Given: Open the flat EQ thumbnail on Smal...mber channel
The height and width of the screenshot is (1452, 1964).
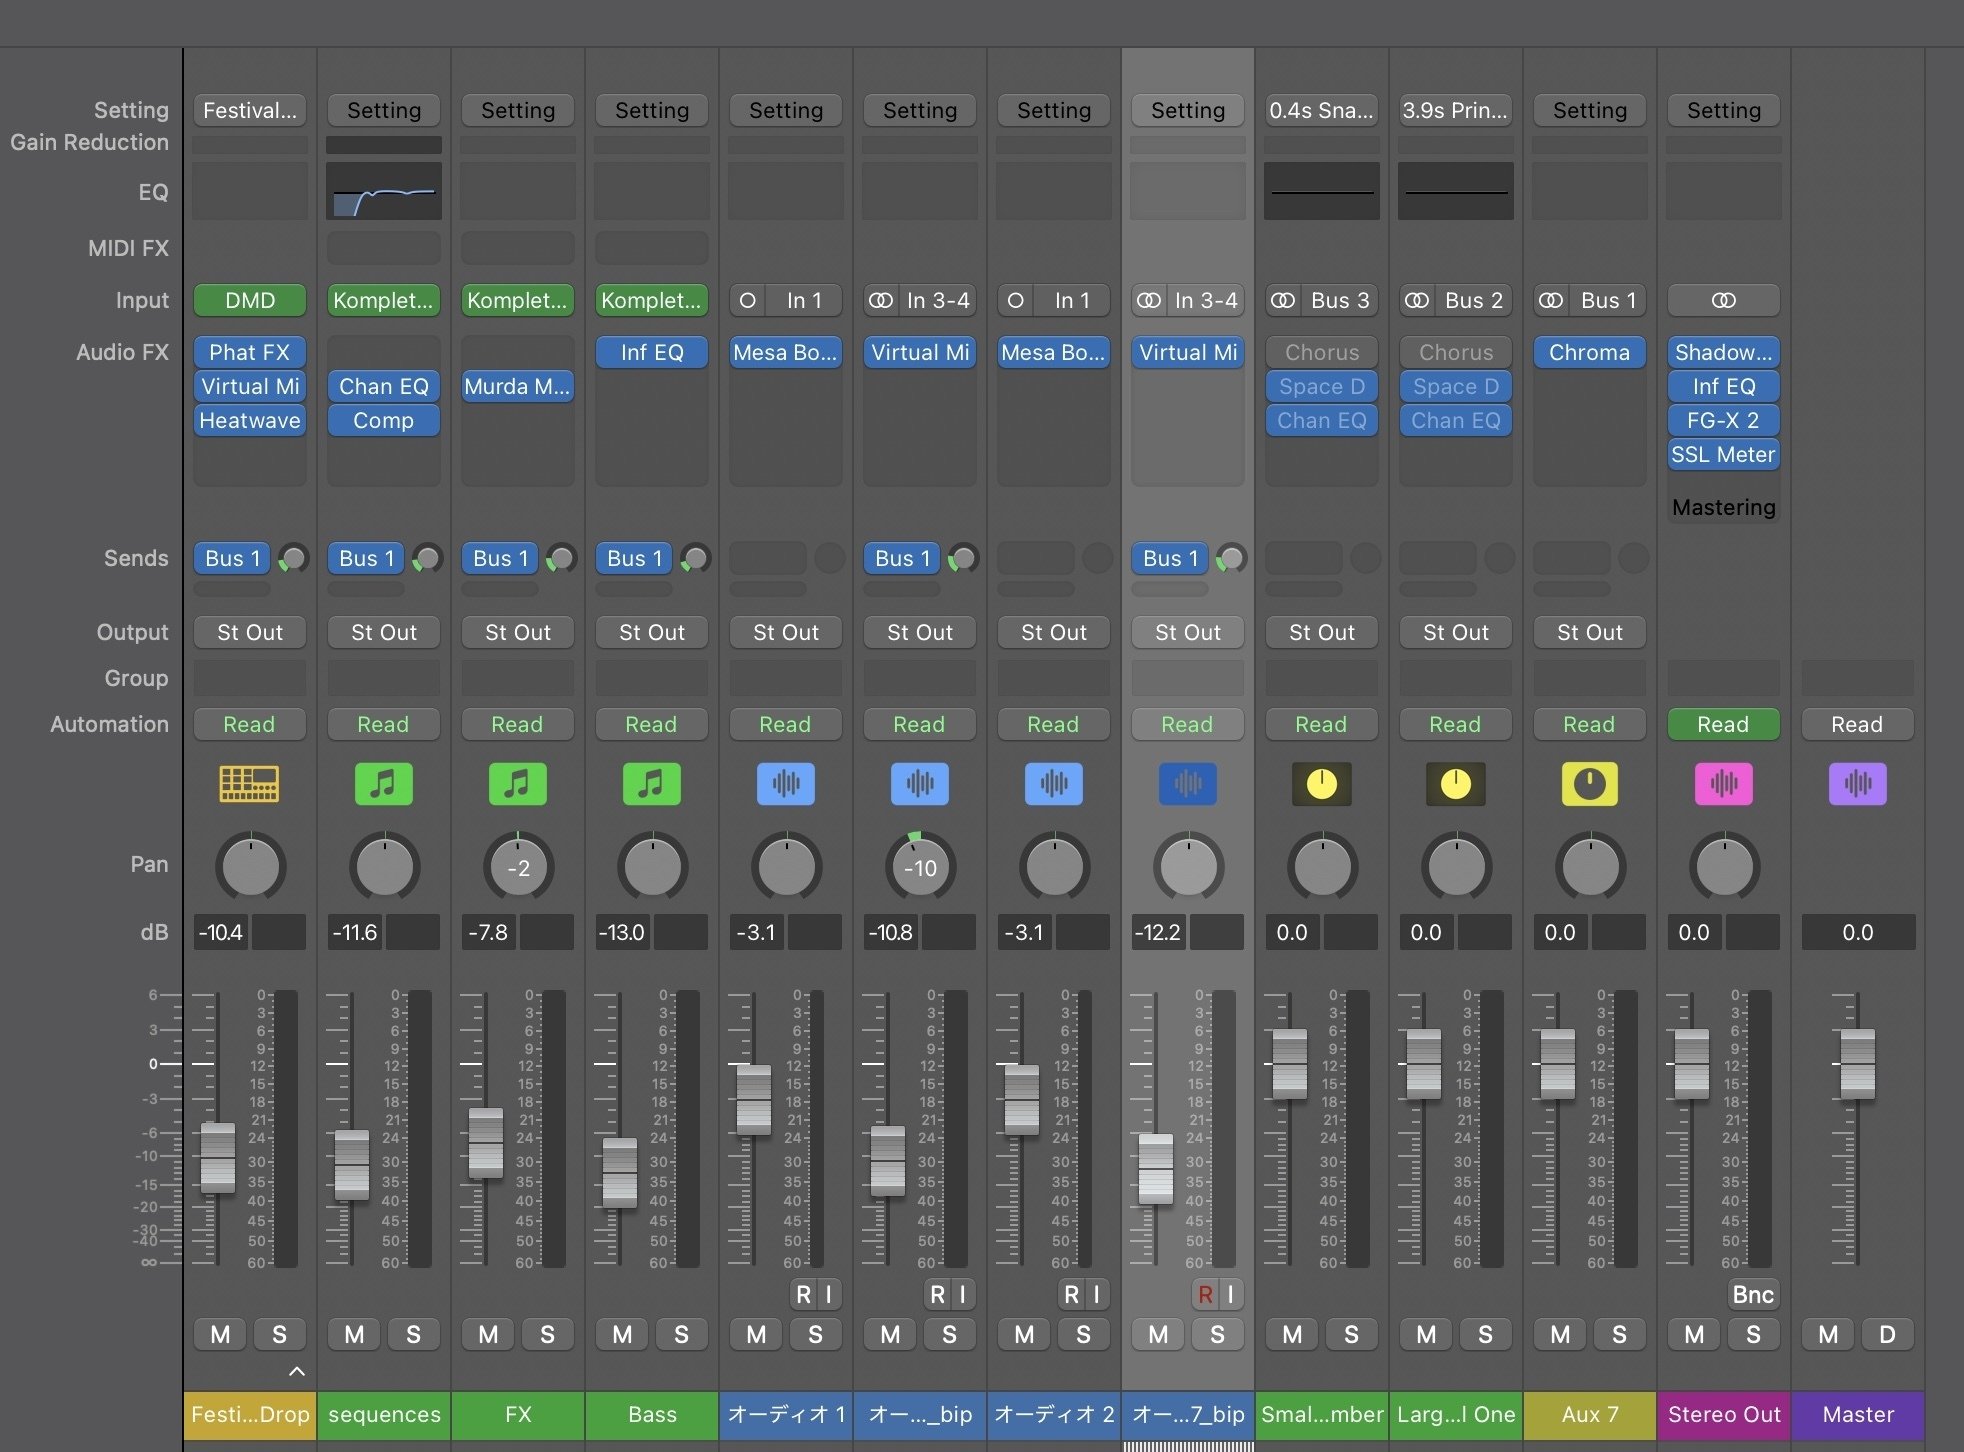Looking at the screenshot, I should tap(1322, 191).
